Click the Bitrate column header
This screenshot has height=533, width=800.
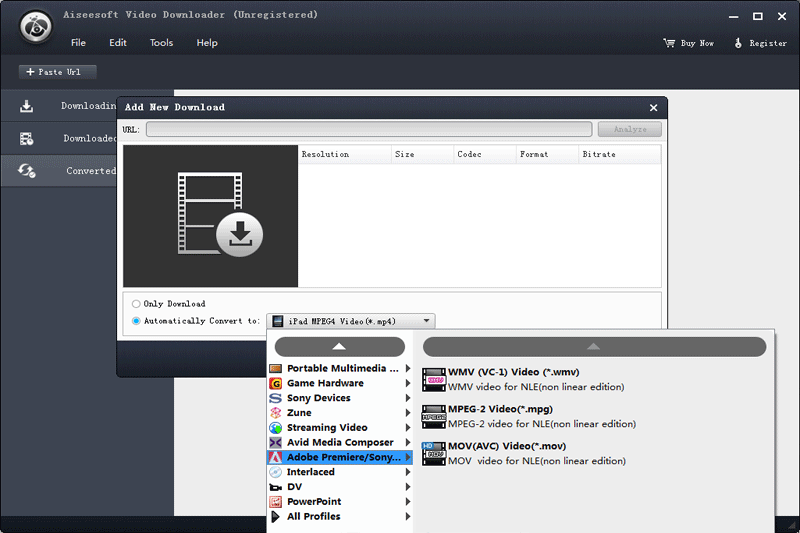click(620, 154)
